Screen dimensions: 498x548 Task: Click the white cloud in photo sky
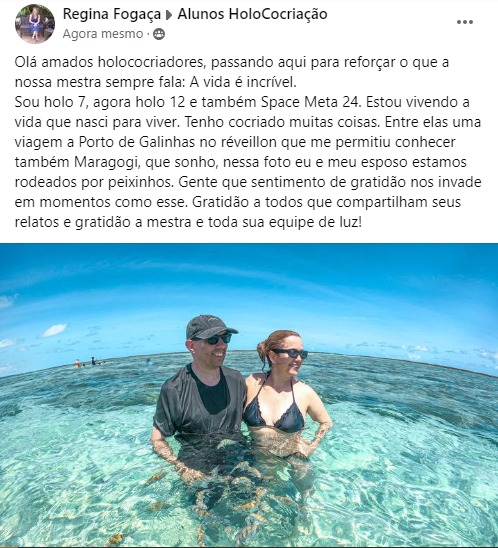click(54, 330)
